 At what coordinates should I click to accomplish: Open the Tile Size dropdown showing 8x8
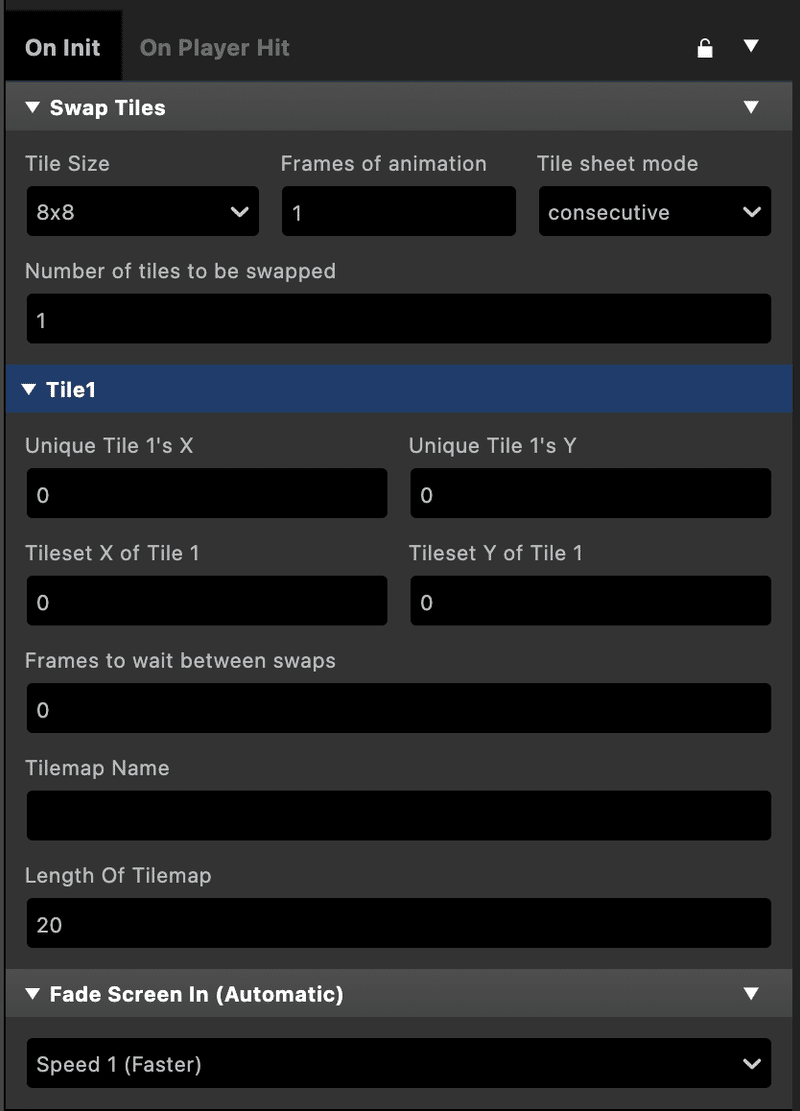pyautogui.click(x=140, y=211)
